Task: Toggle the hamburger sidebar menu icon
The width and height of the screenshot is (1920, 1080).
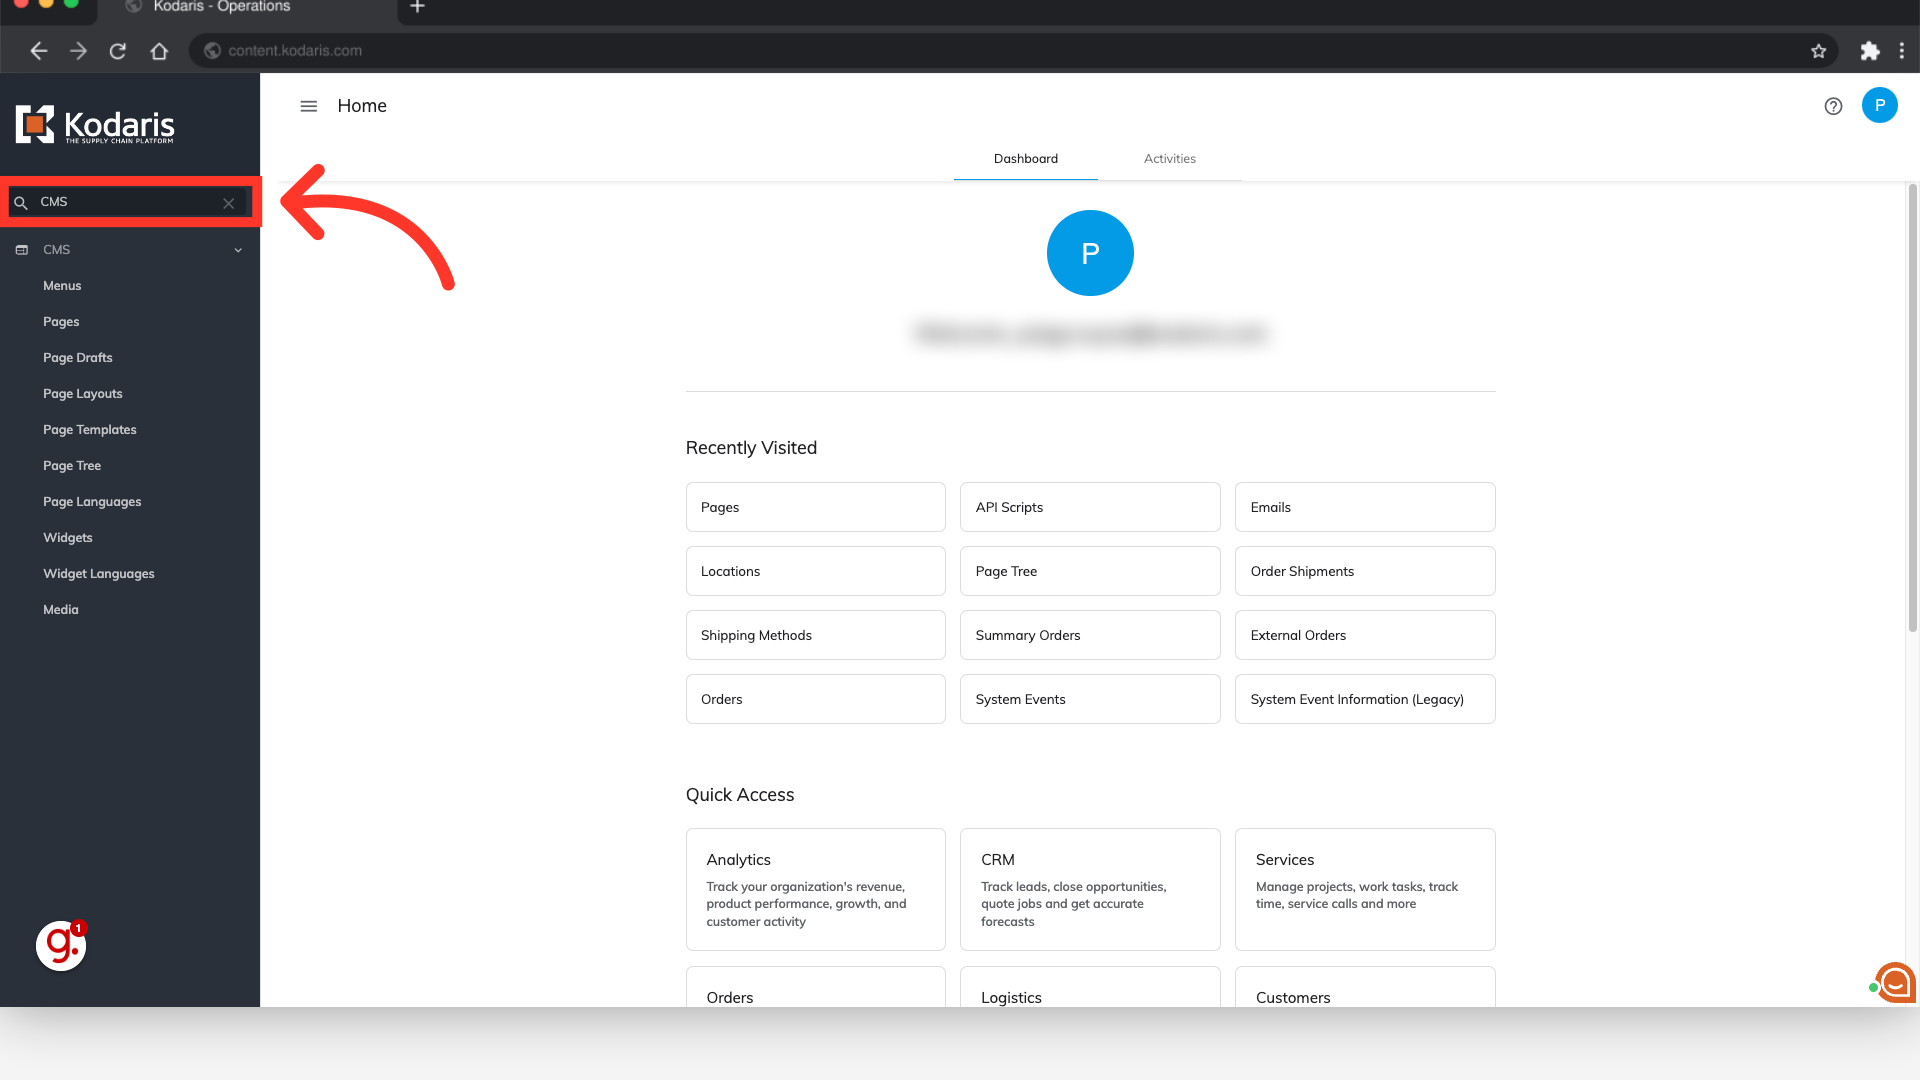Action: pos(308,106)
